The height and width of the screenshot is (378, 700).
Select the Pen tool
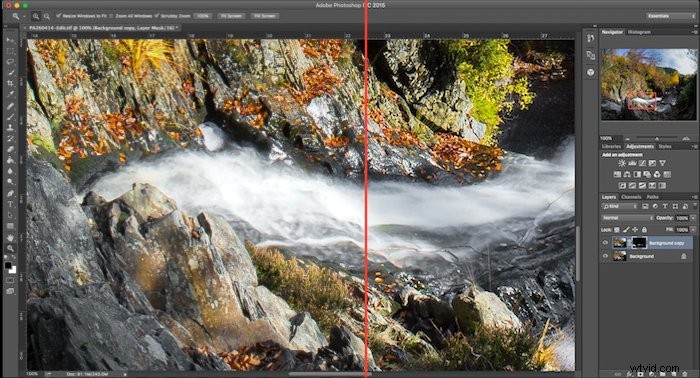[x=10, y=194]
